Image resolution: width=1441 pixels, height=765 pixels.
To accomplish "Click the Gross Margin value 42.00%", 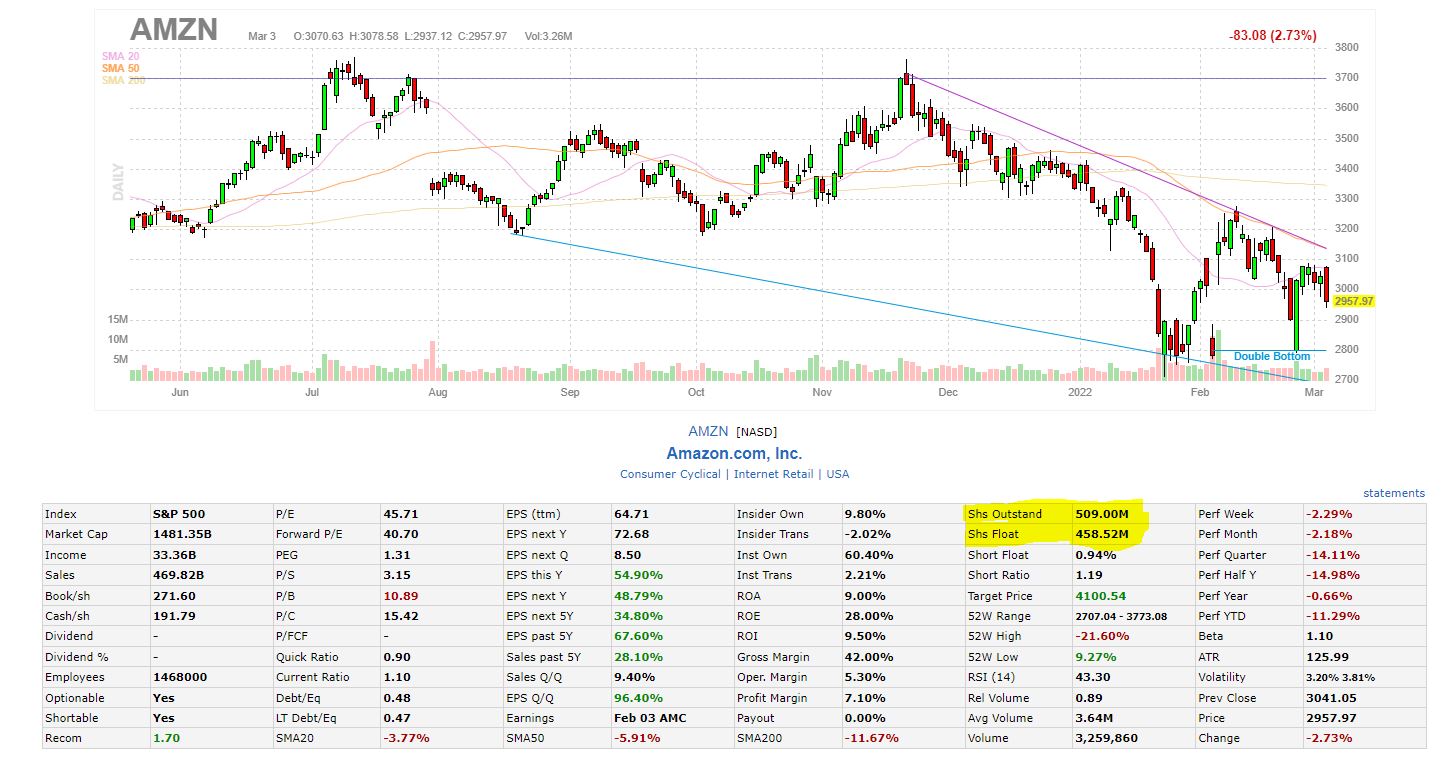I will 870,657.
